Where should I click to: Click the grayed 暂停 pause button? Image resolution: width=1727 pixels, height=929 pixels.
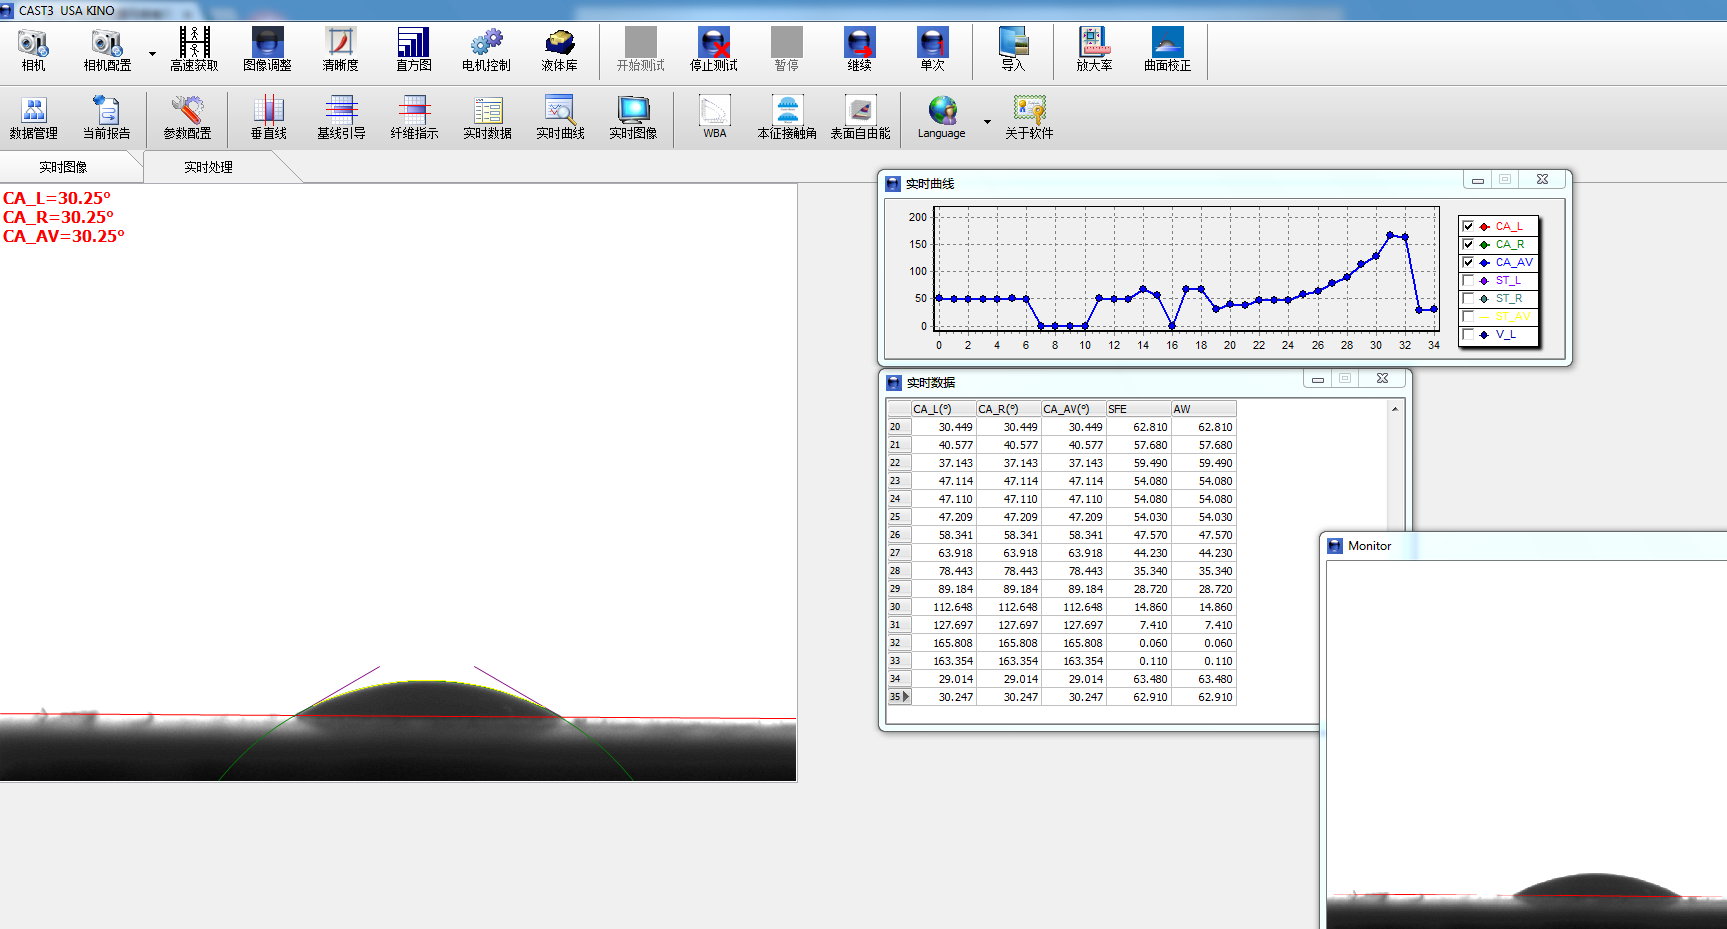pos(786,50)
